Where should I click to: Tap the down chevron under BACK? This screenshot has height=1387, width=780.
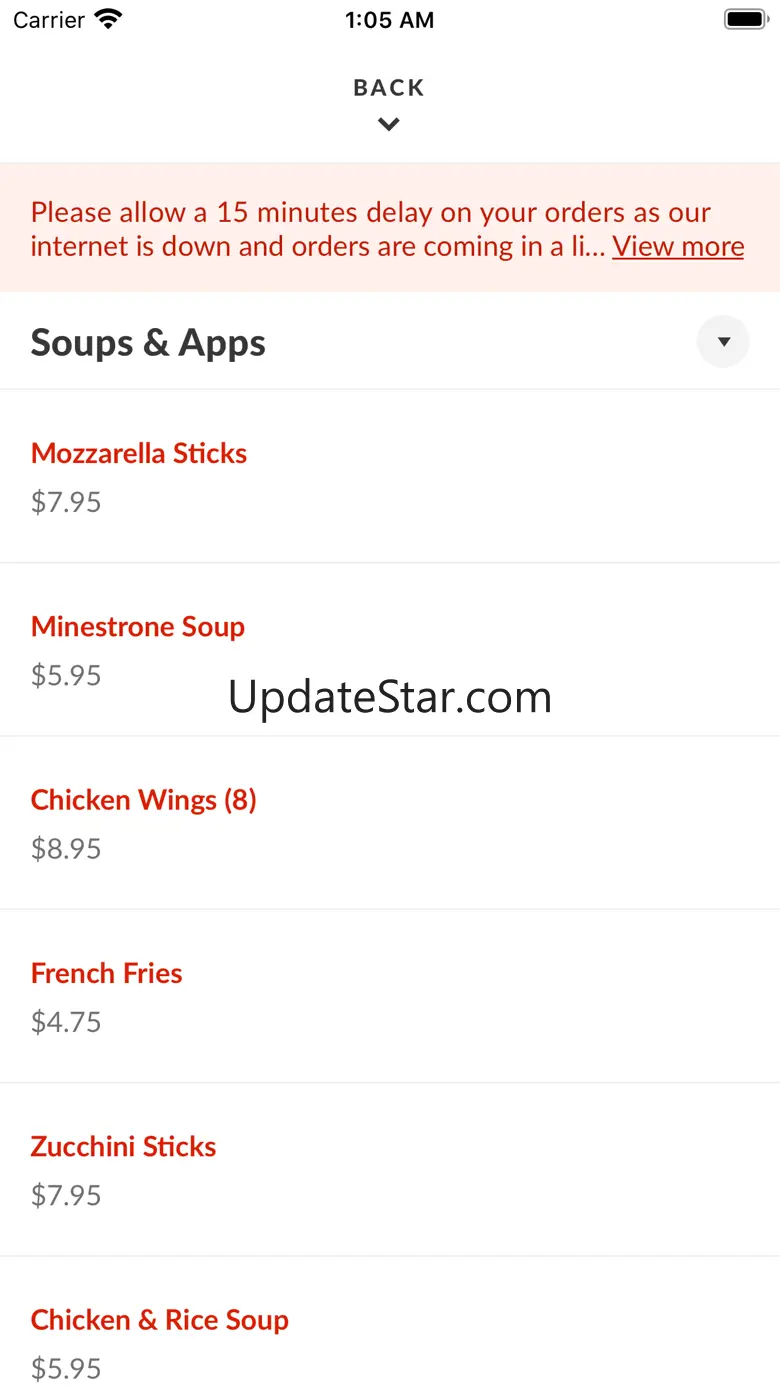[x=389, y=125]
